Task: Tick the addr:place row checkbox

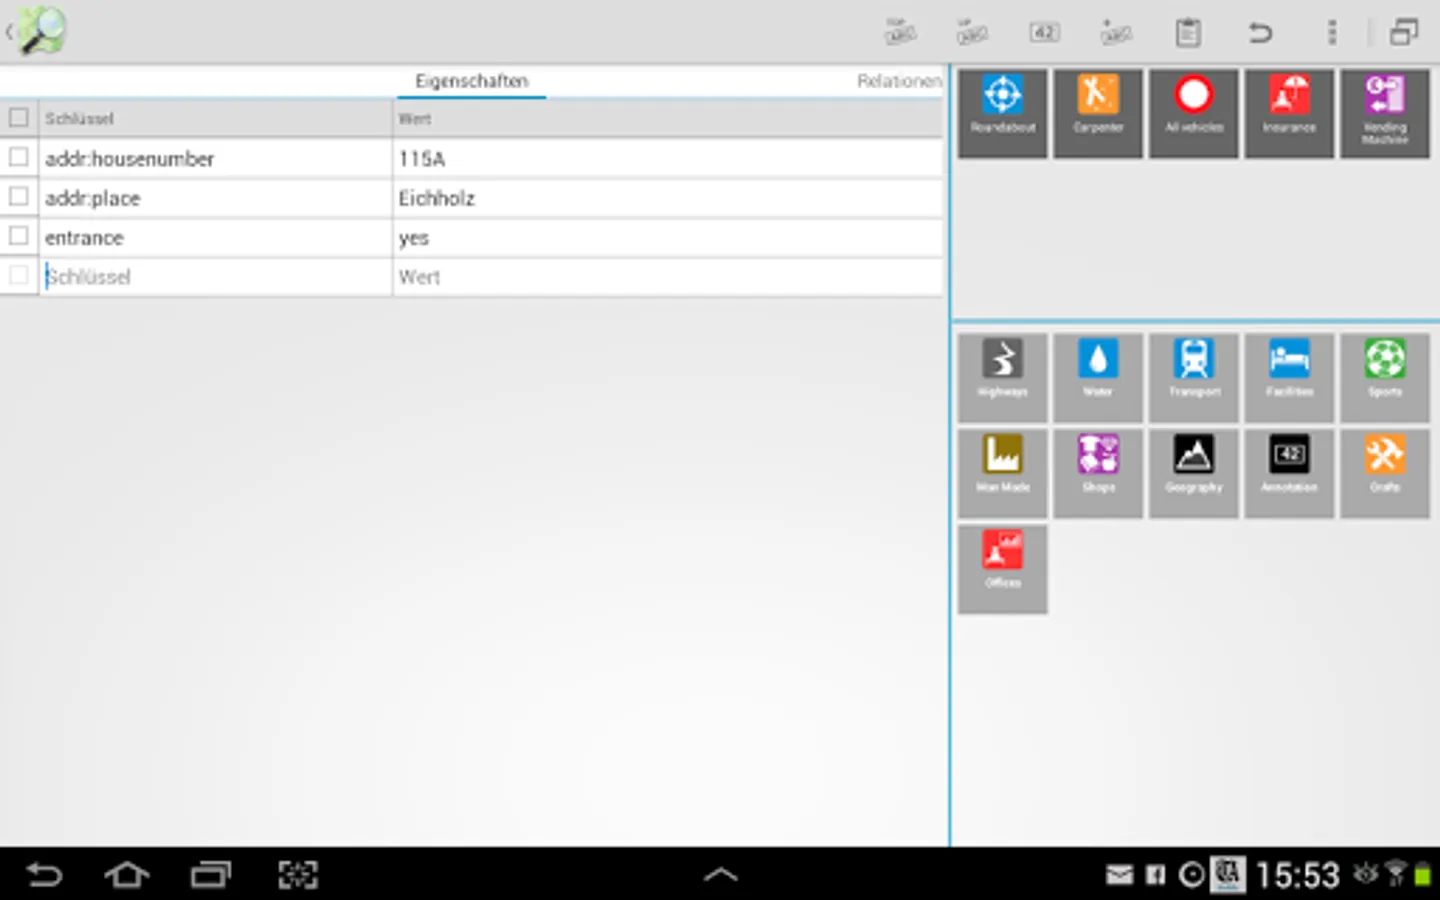Action: [x=18, y=196]
